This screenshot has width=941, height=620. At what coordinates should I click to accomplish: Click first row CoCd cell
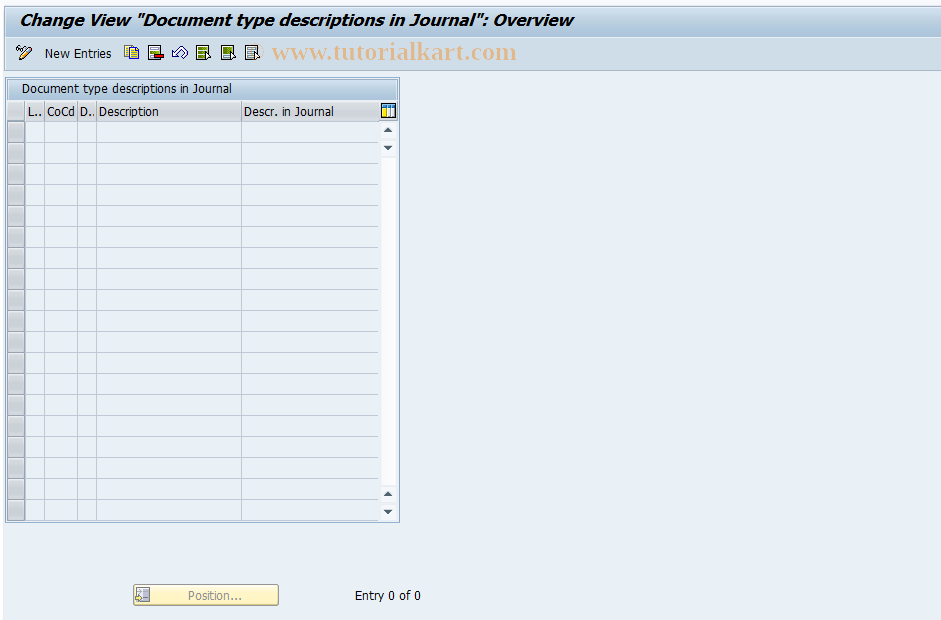click(x=61, y=132)
